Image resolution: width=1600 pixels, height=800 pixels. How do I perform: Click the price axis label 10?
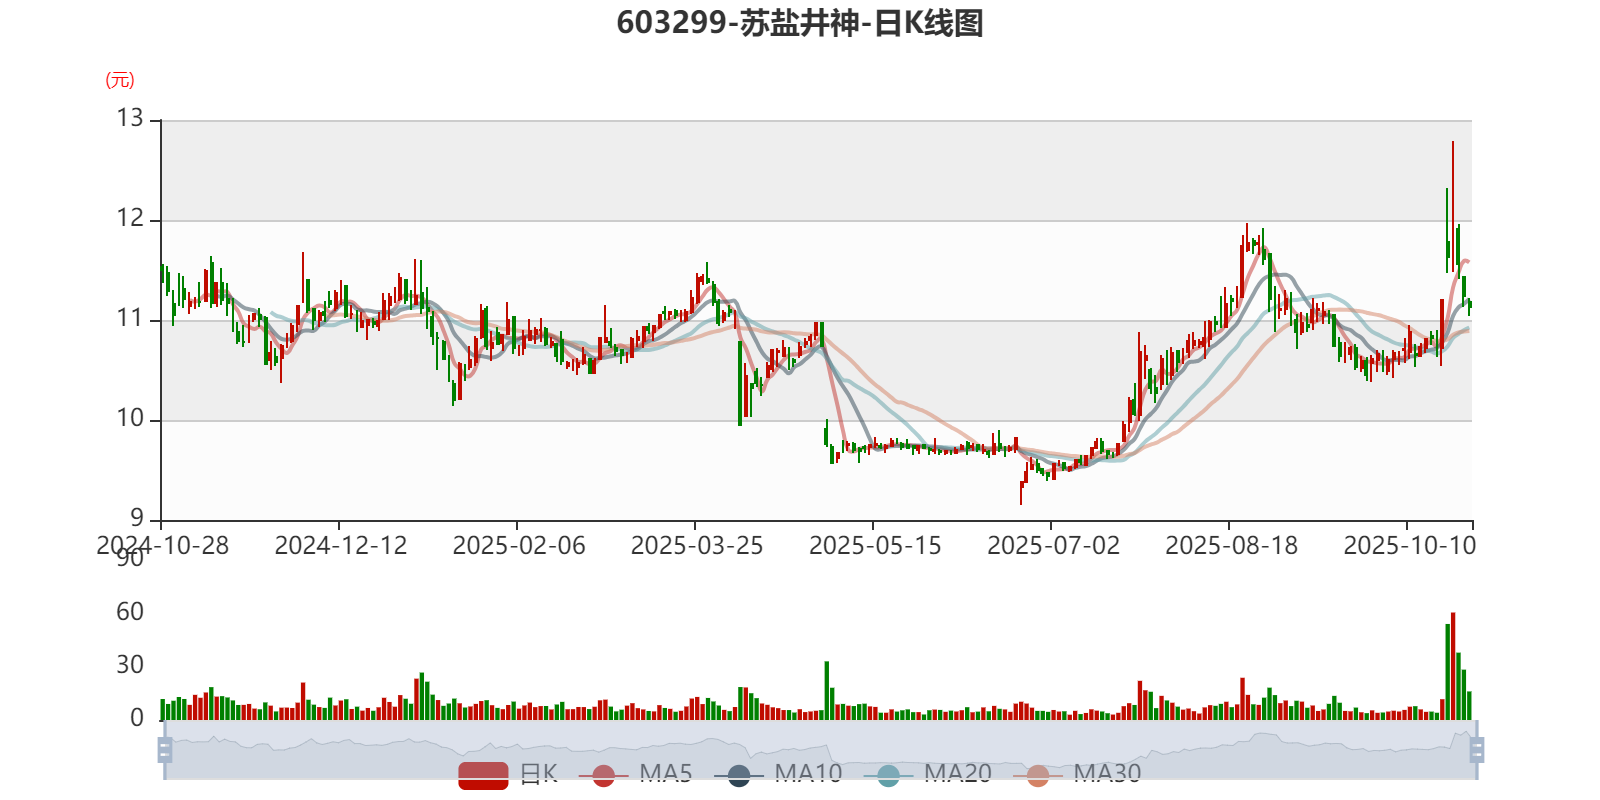point(130,419)
